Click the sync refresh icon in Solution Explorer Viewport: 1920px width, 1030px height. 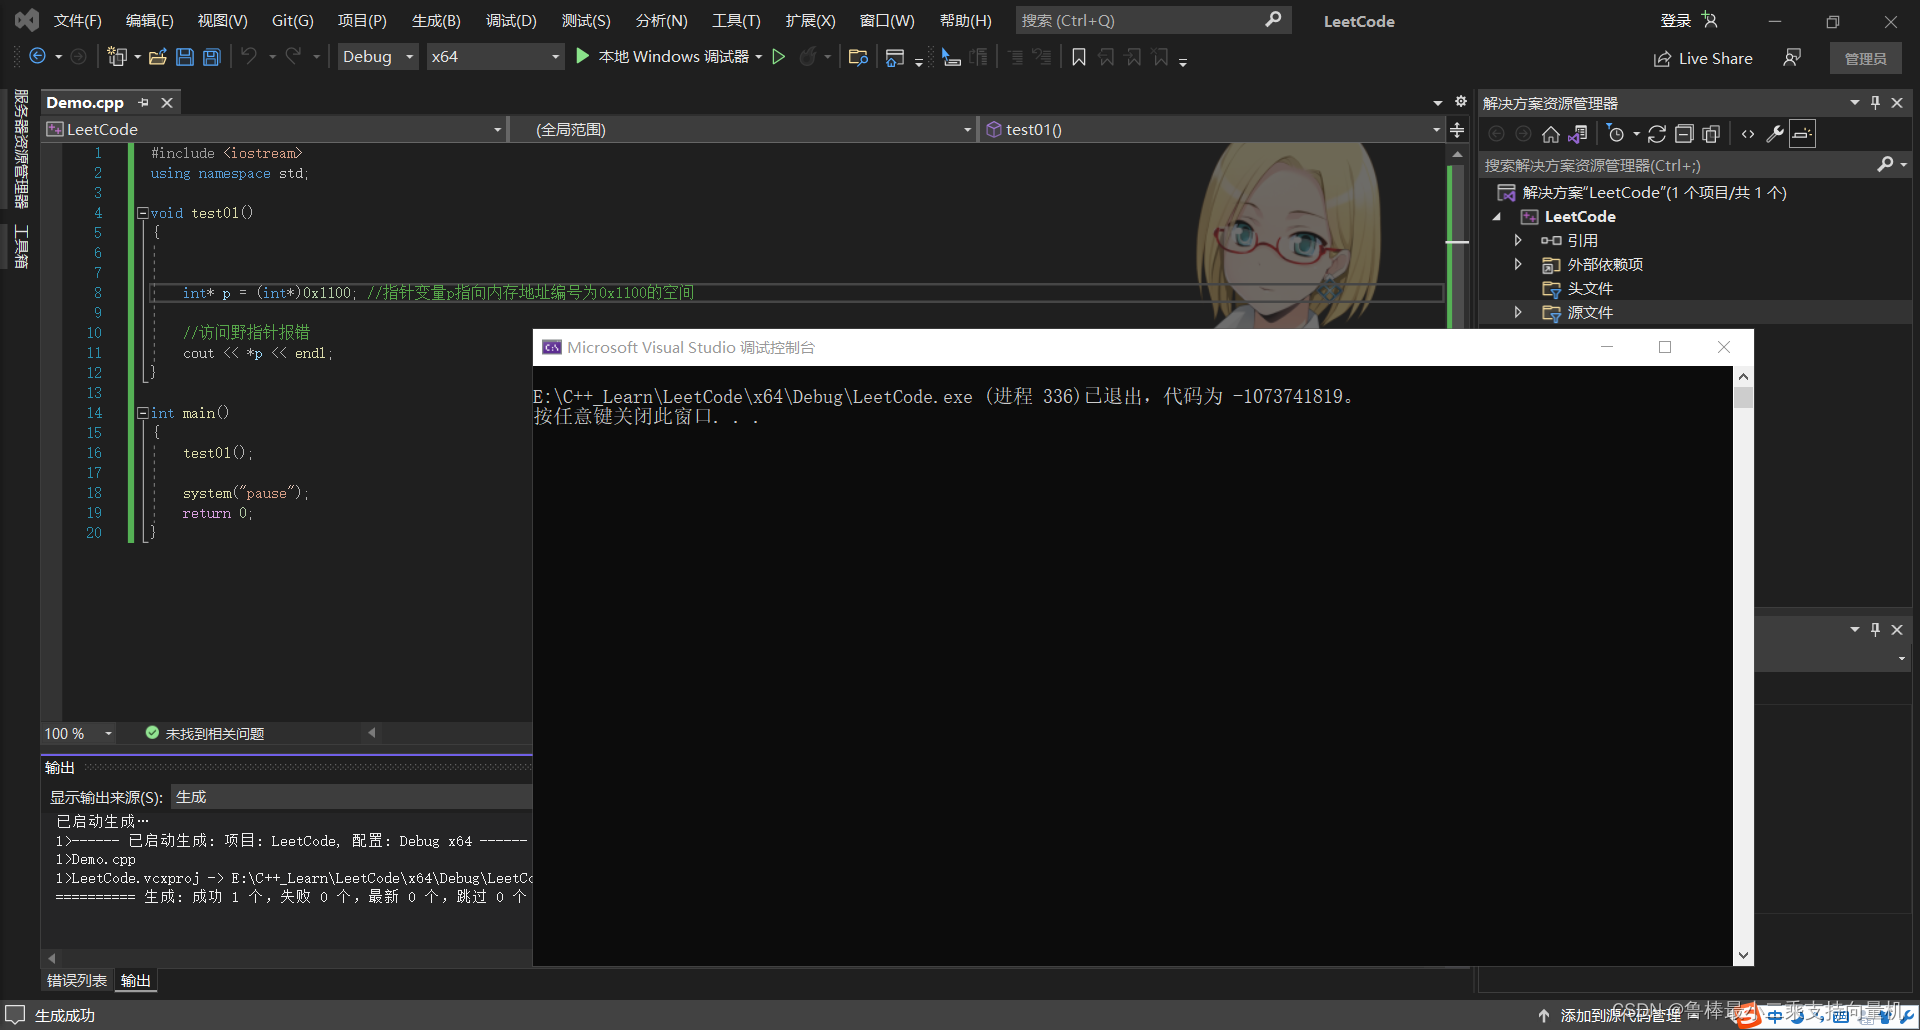click(x=1657, y=134)
